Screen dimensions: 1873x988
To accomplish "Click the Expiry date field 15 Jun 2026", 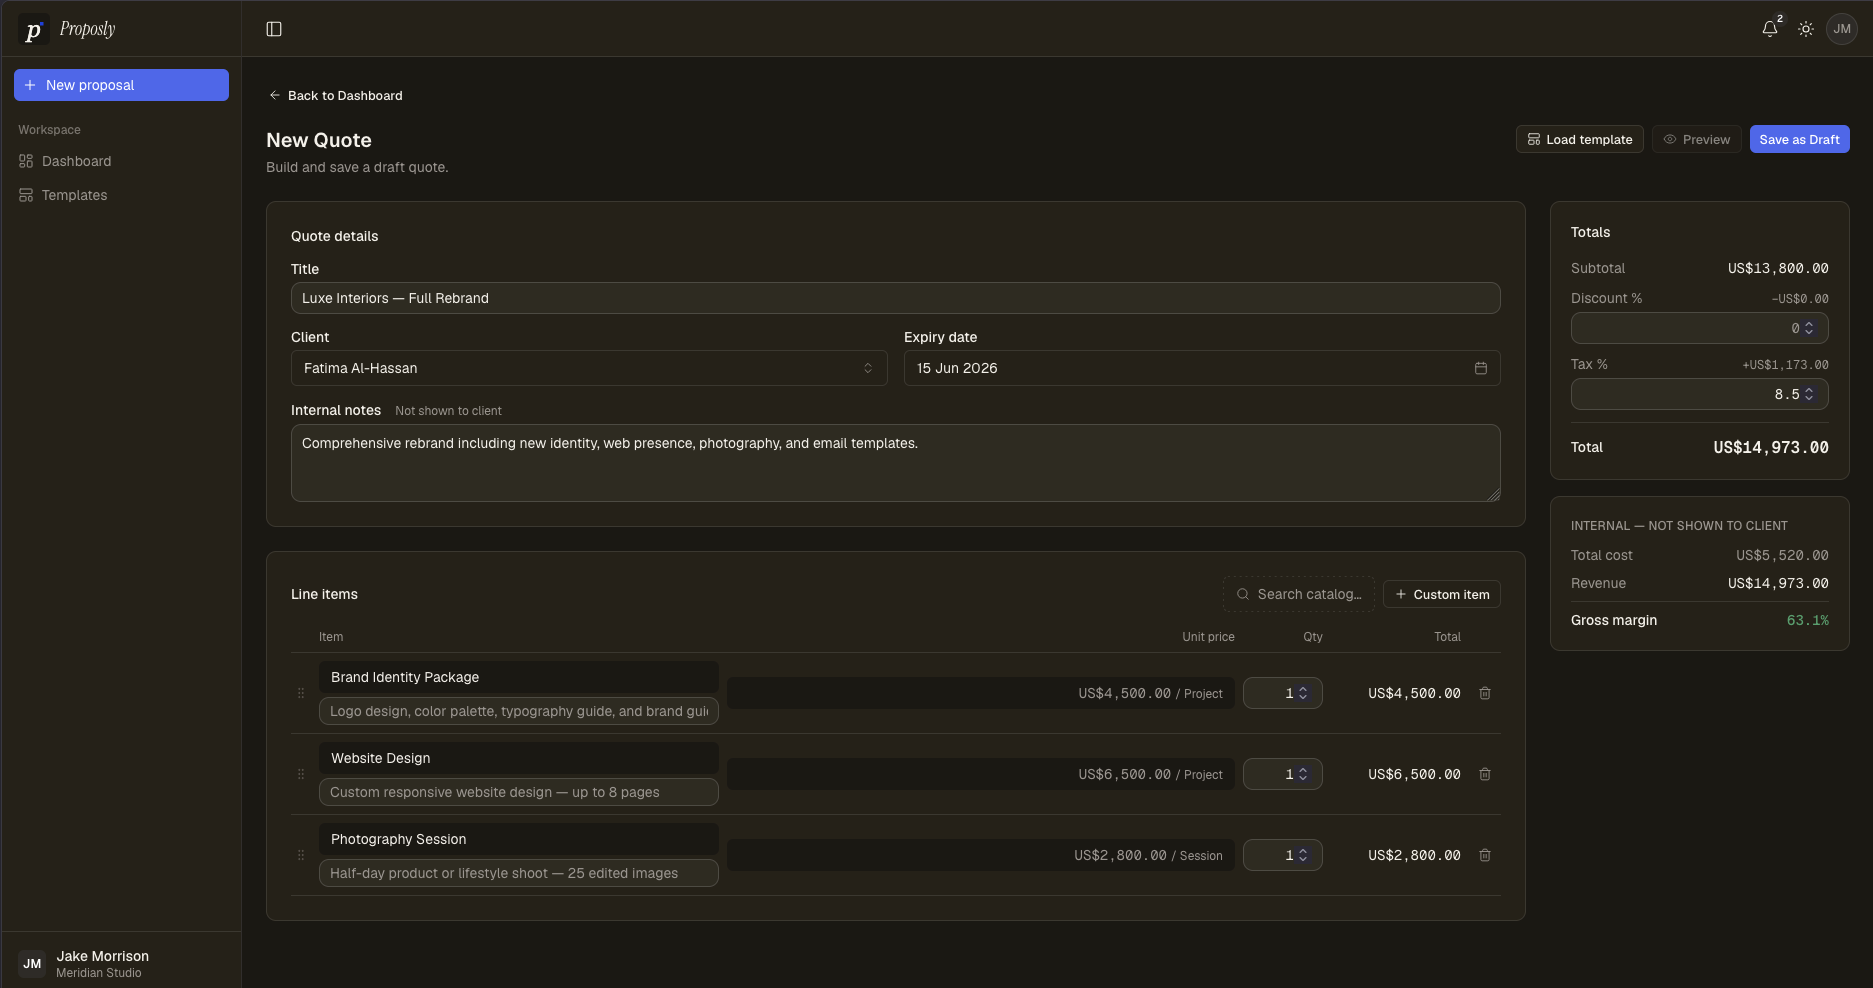I will click(x=1202, y=368).
